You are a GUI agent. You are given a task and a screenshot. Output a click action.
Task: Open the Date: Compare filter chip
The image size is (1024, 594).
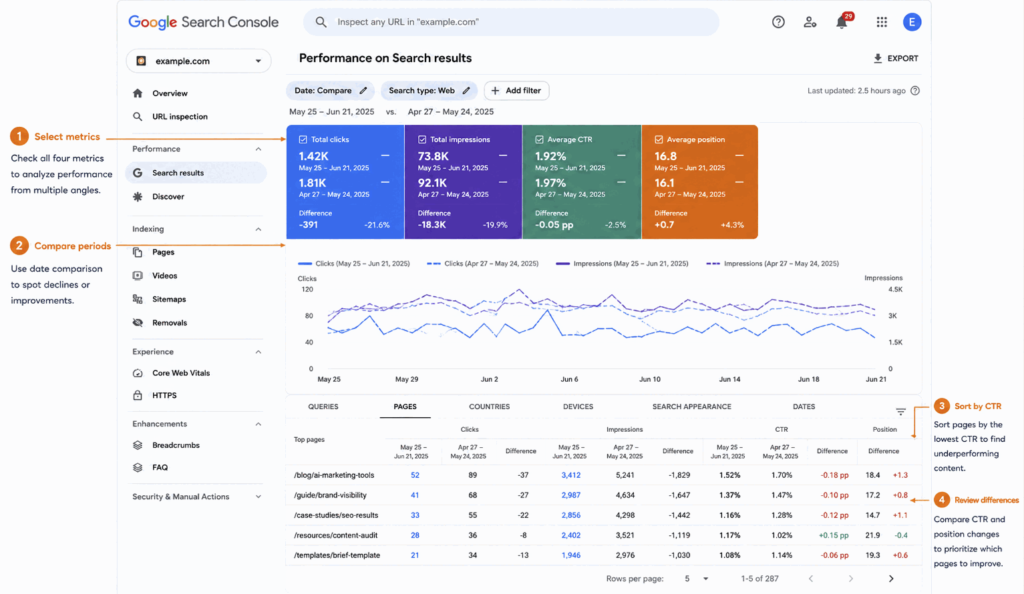[330, 91]
